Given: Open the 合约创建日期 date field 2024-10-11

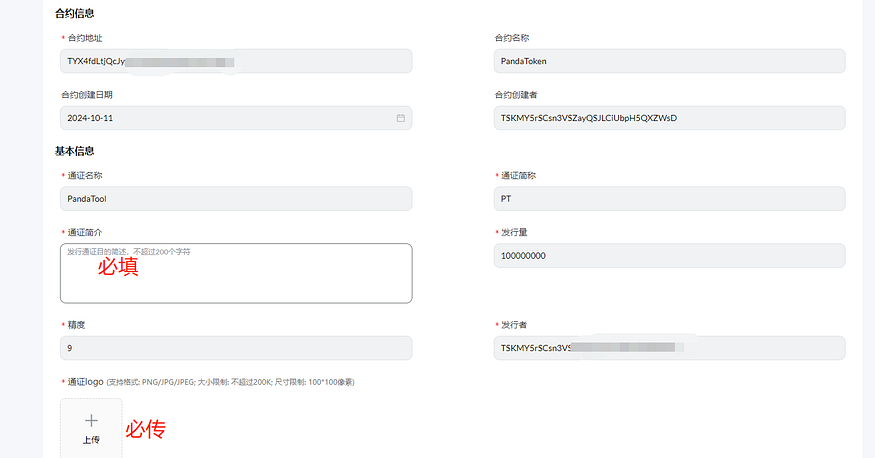Looking at the screenshot, I should click(236, 118).
